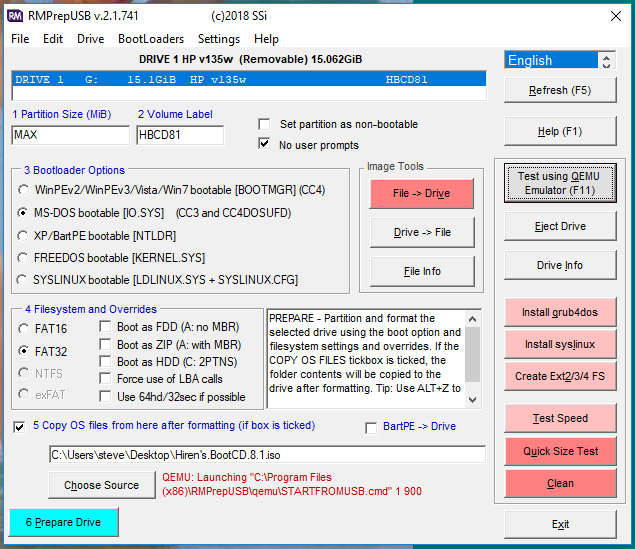Screen dimensions: 635x549
Task: Open the Help menu
Action: (x=266, y=39)
